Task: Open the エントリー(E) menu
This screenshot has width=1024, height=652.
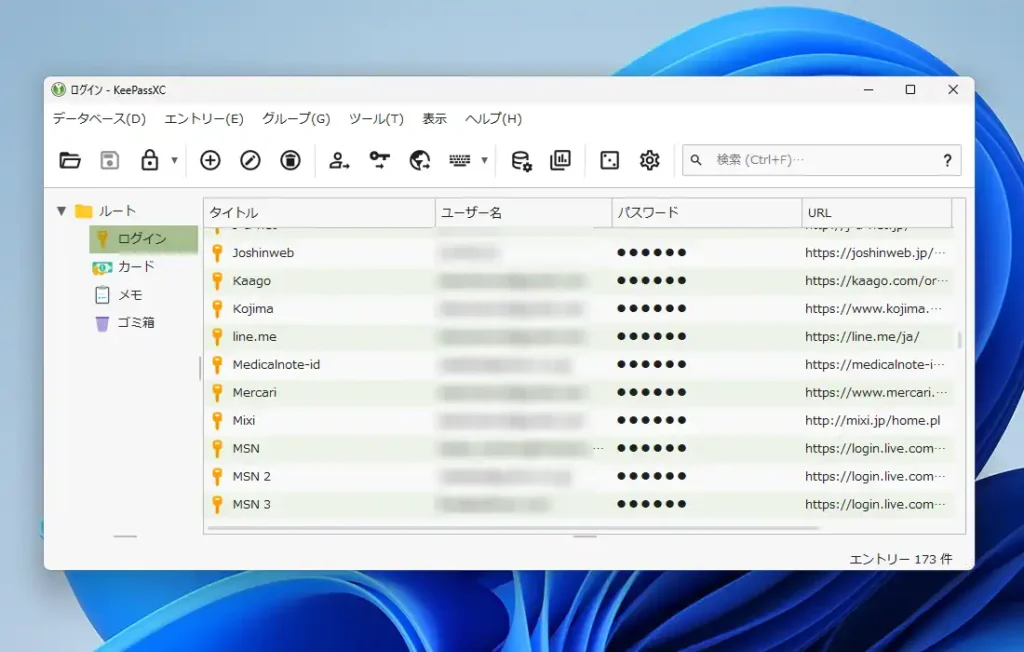Action: pos(203,119)
